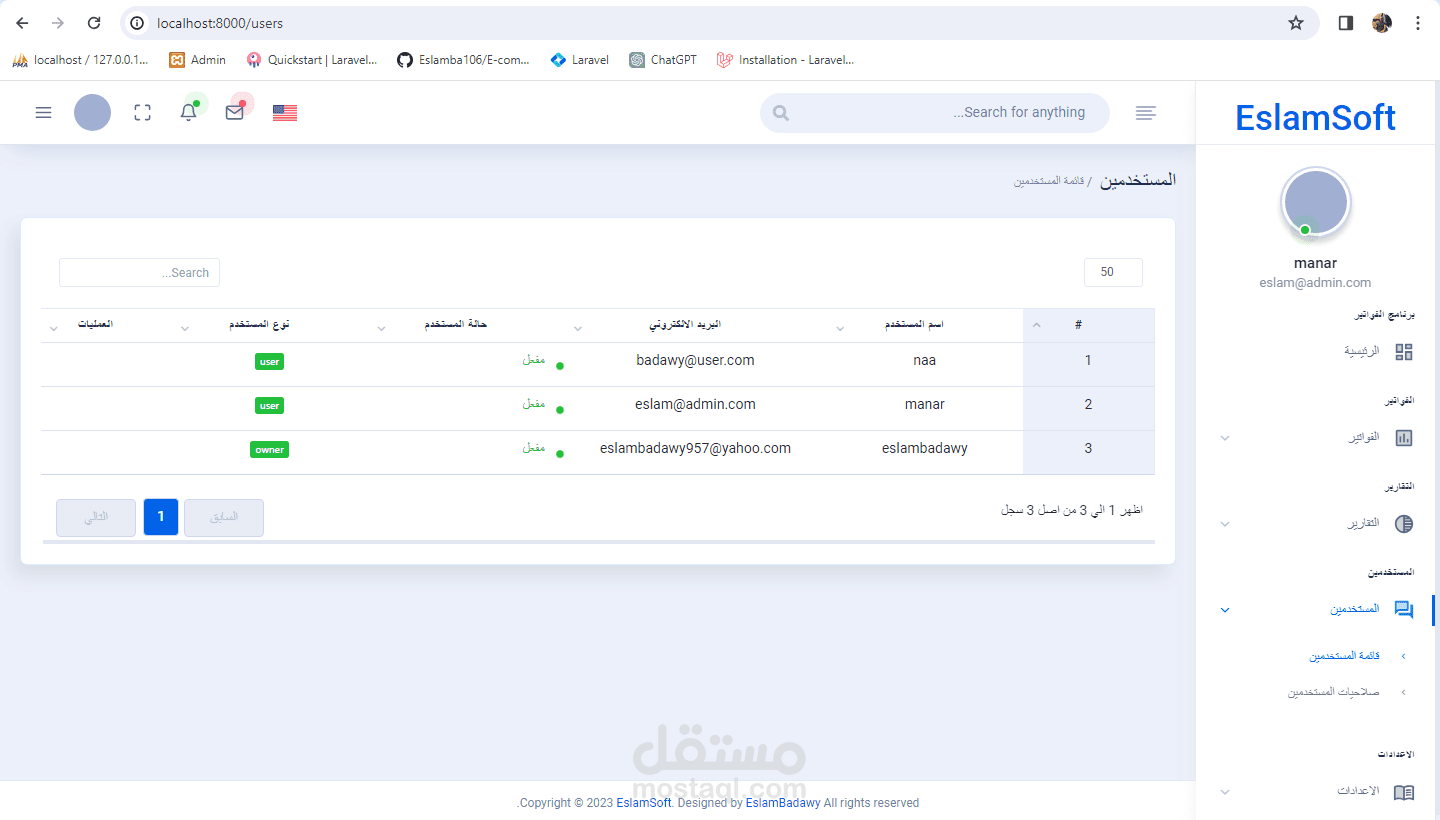Screen dimensions: 1440x820
Task: Open the Laravel bookmark
Action: [580, 60]
